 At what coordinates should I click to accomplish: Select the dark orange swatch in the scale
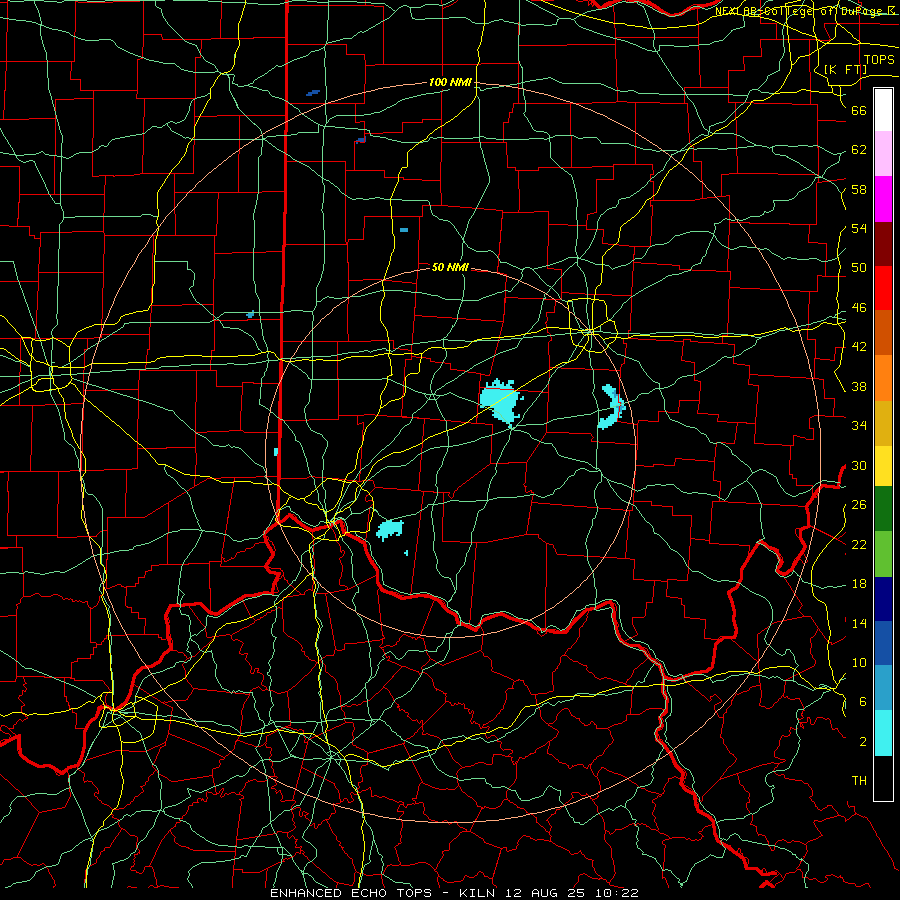click(883, 333)
